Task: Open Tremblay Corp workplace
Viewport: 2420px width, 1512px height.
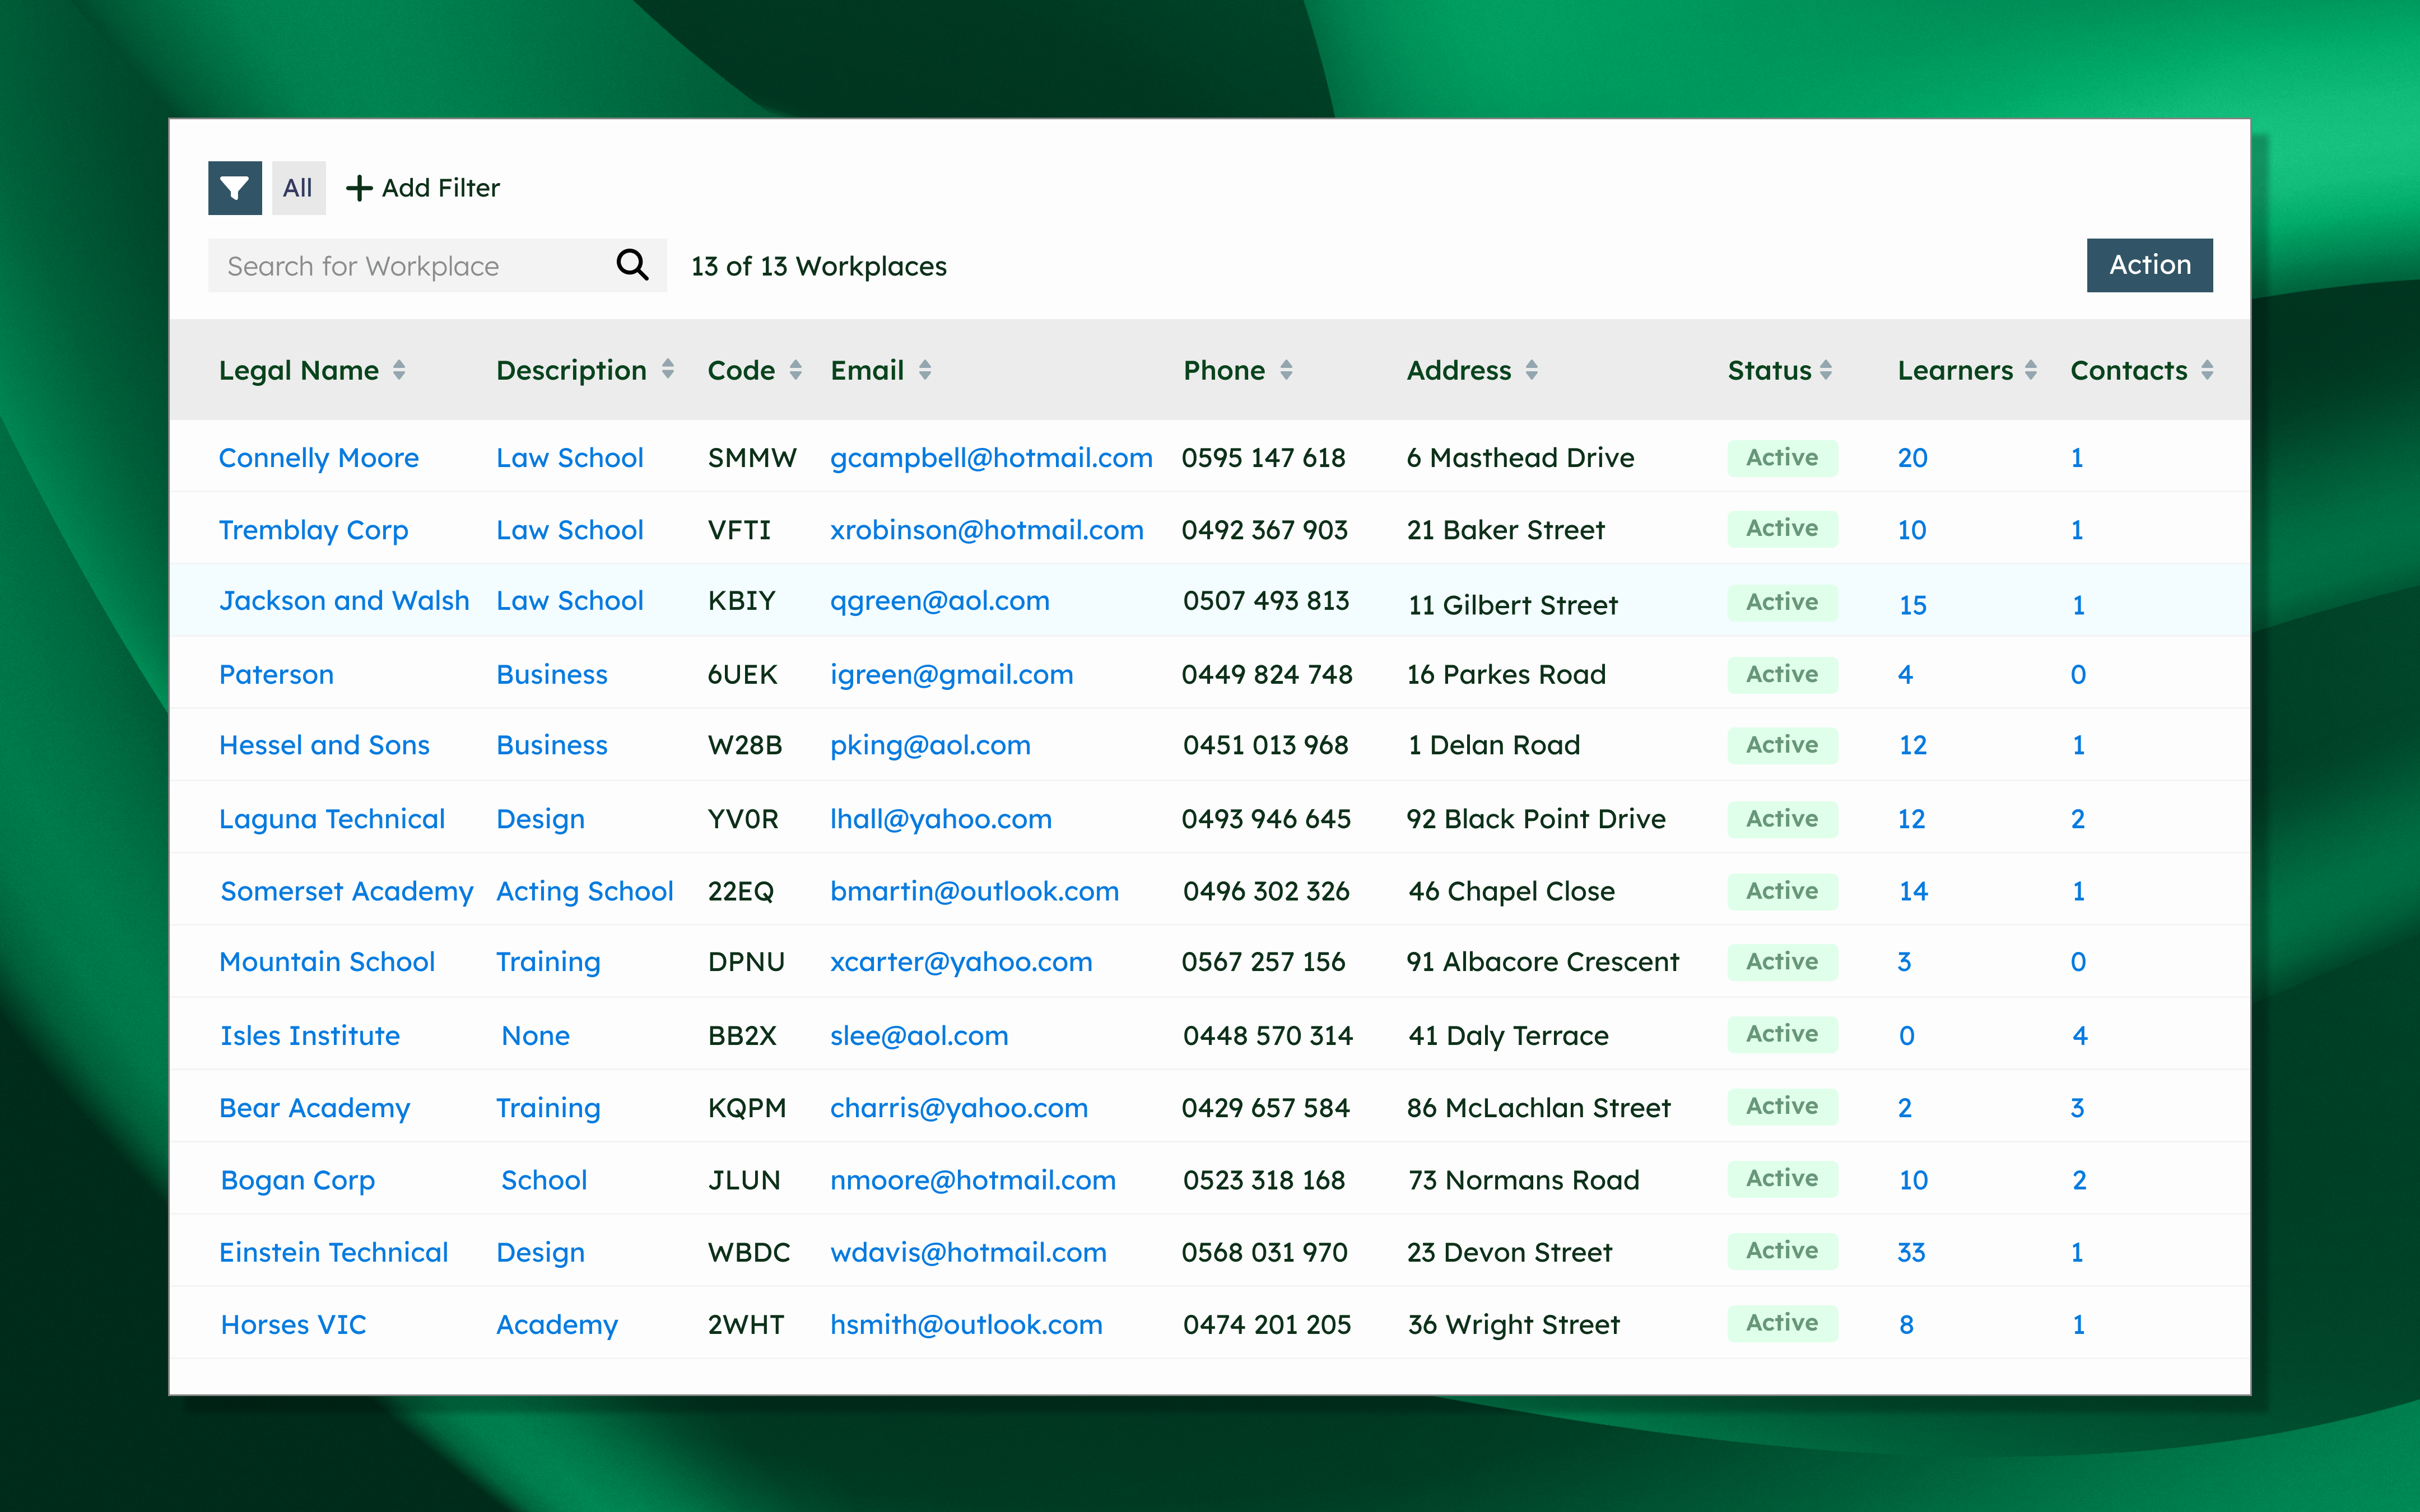Action: (313, 530)
